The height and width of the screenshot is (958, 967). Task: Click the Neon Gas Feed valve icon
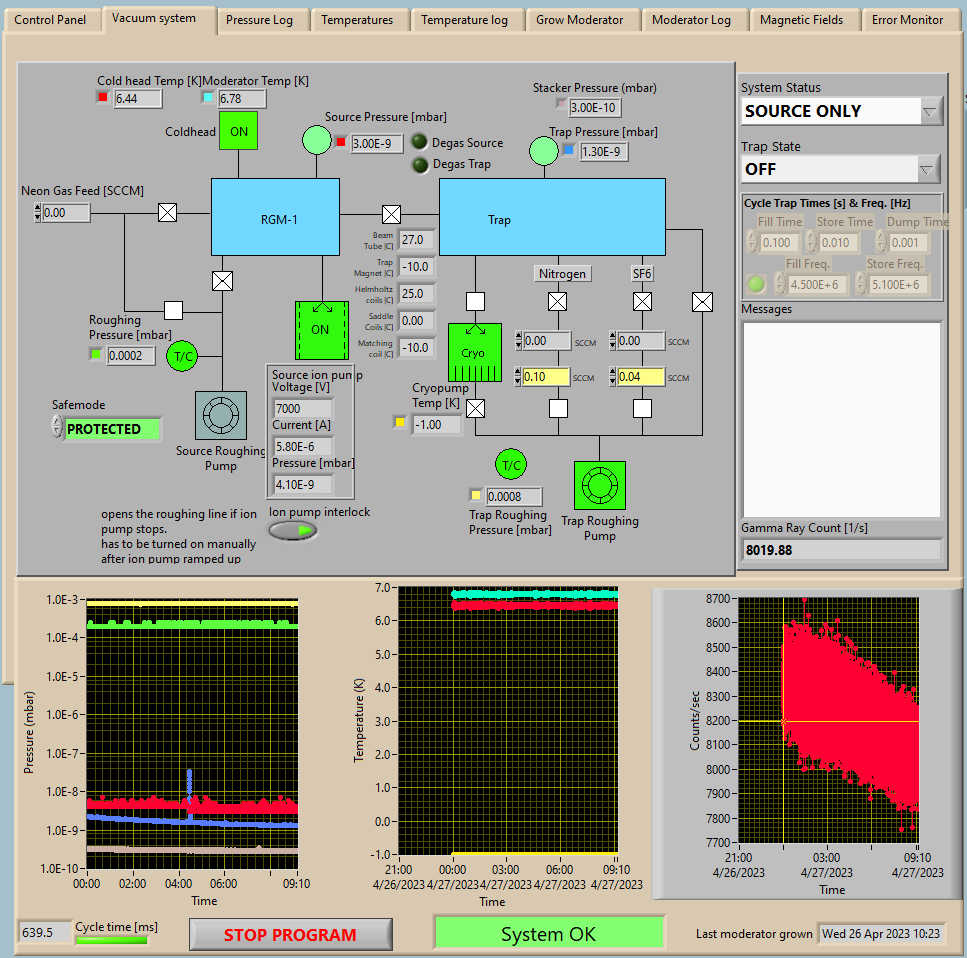pos(168,212)
